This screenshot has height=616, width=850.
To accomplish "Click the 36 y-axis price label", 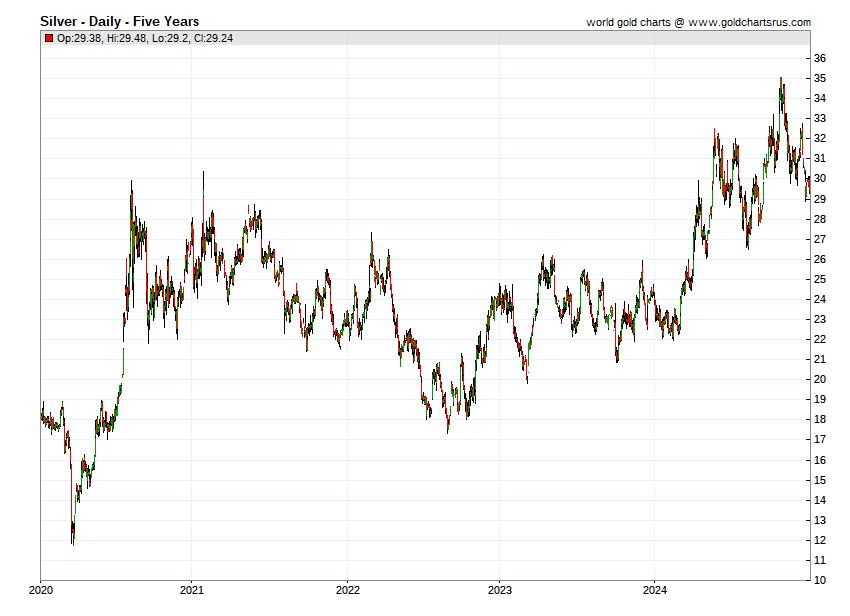I will [820, 58].
